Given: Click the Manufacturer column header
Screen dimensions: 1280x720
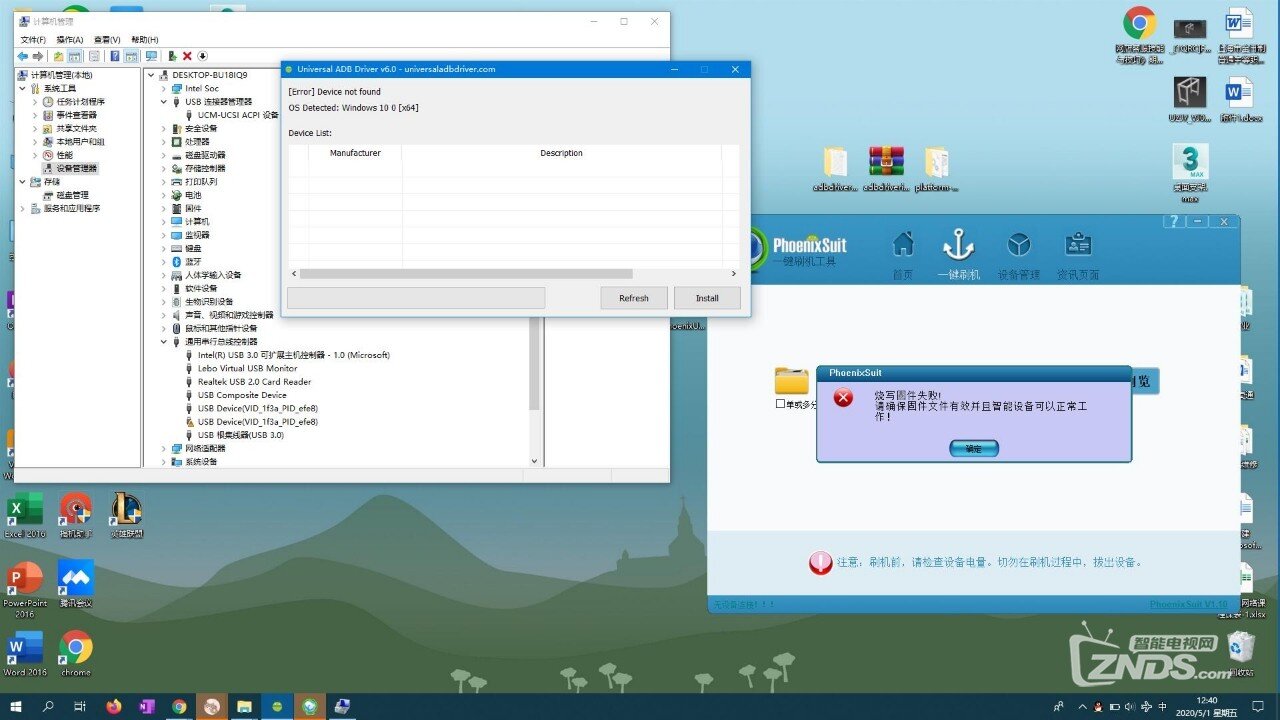Looking at the screenshot, I should pyautogui.click(x=355, y=153).
